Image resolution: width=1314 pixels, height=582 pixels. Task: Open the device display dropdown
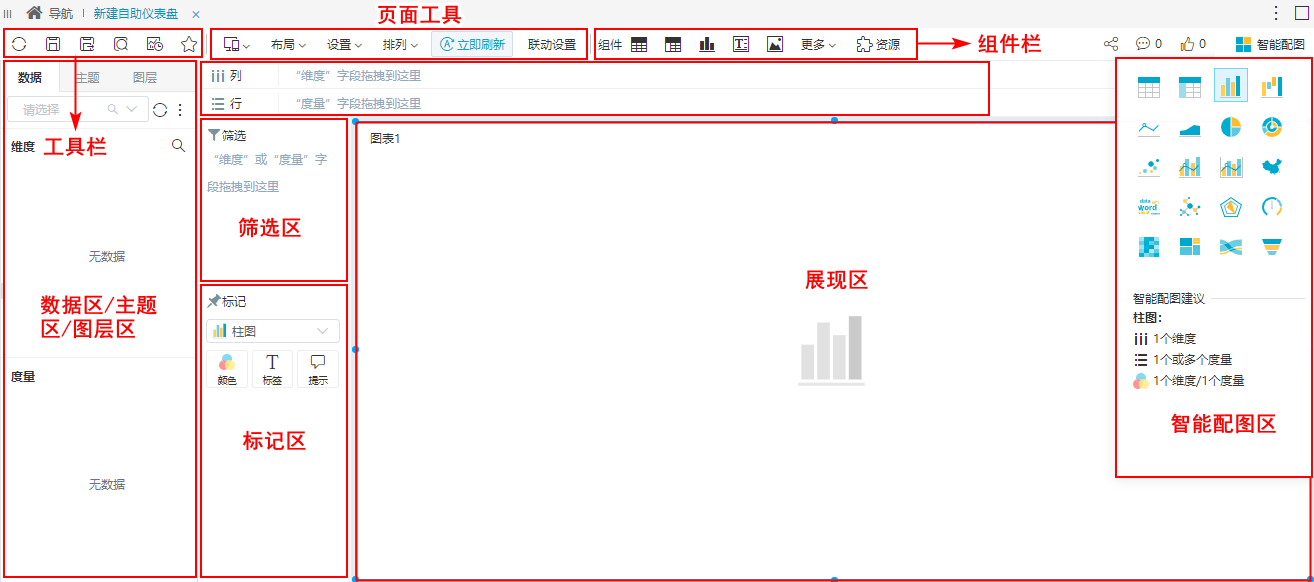point(237,45)
